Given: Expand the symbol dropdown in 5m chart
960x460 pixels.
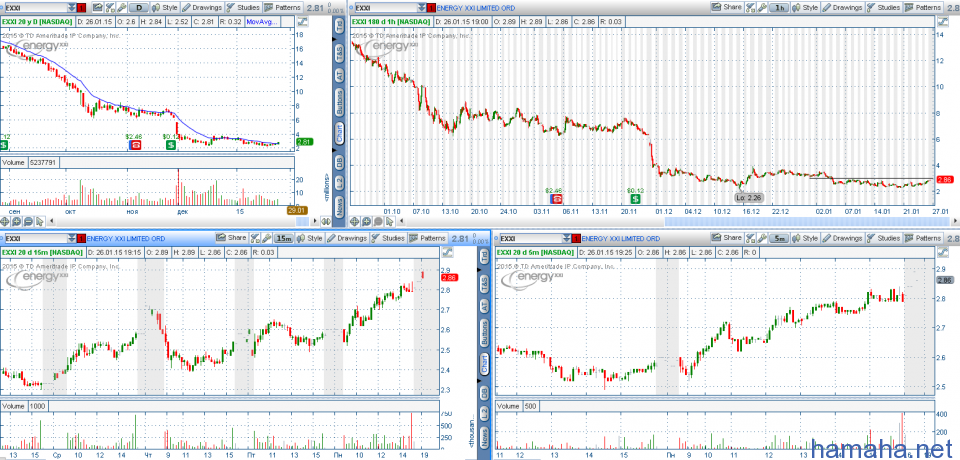Looking at the screenshot, I should 567,238.
